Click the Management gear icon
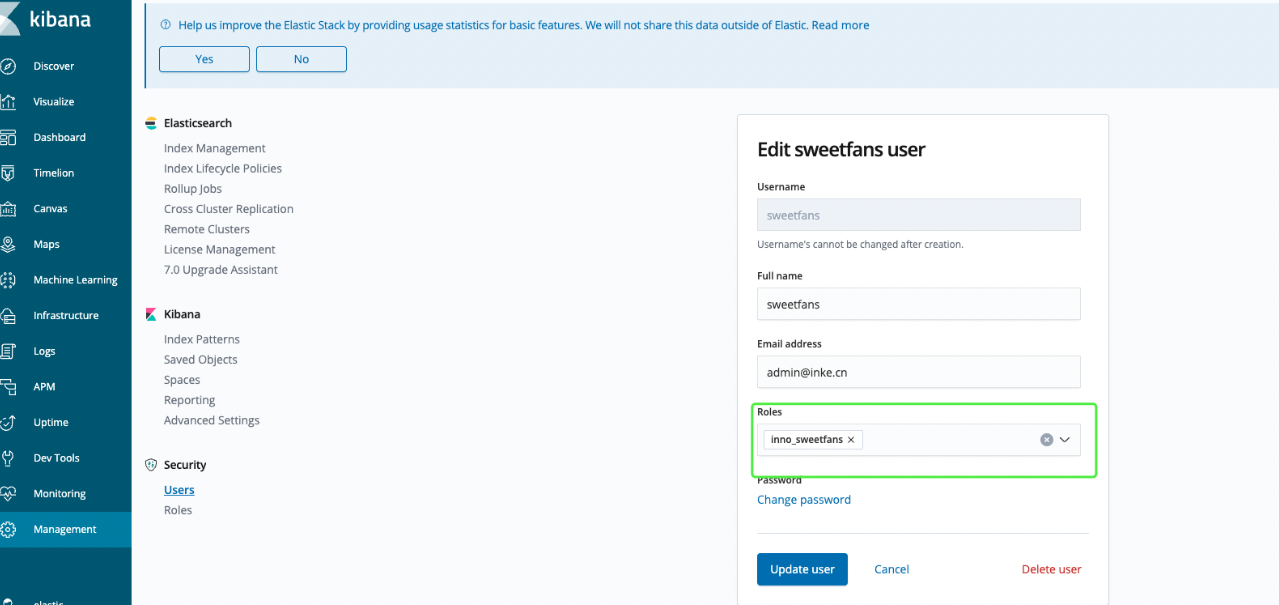1279x605 pixels. pyautogui.click(x=8, y=530)
